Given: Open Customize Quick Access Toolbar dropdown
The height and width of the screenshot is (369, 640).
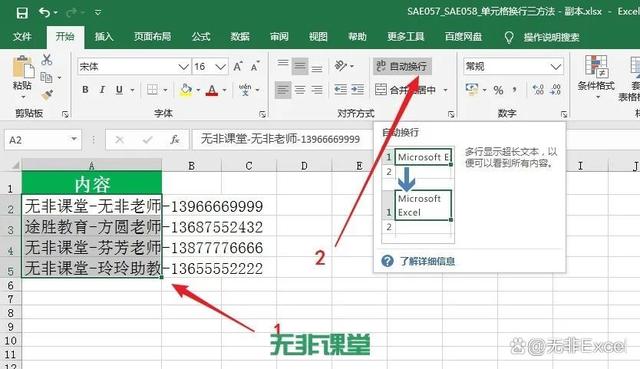Looking at the screenshot, I should (x=98, y=13).
